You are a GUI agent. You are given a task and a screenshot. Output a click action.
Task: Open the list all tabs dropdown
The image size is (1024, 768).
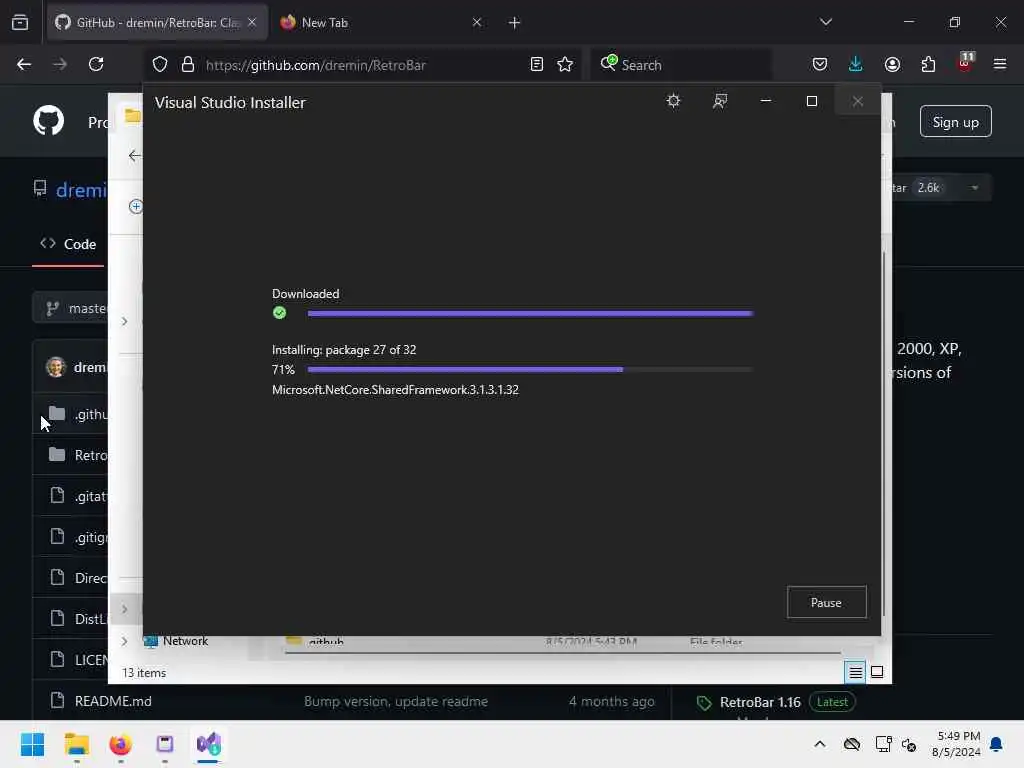point(825,22)
